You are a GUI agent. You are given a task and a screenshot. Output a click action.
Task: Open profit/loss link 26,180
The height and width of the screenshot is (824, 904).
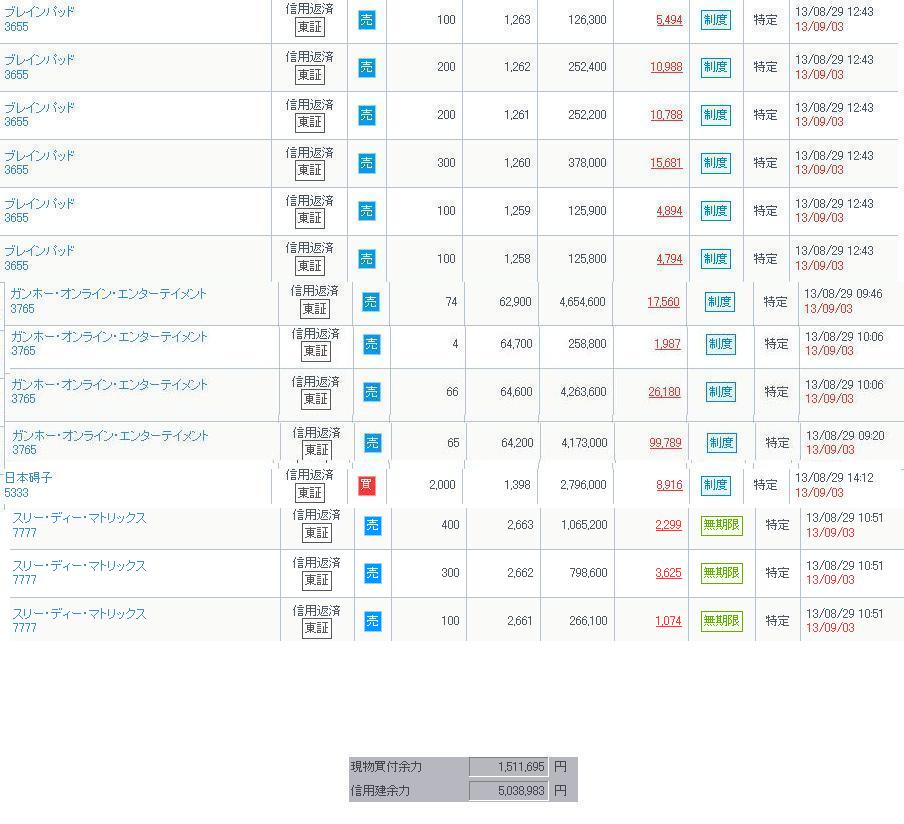coord(664,392)
